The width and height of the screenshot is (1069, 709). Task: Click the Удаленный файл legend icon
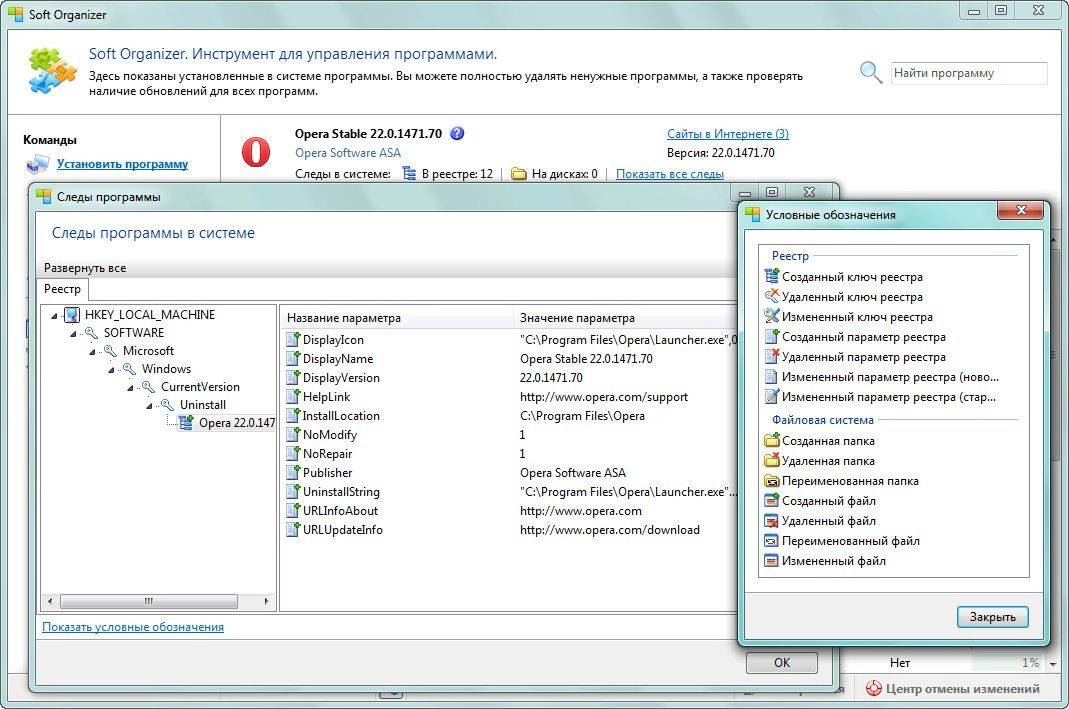coord(772,521)
